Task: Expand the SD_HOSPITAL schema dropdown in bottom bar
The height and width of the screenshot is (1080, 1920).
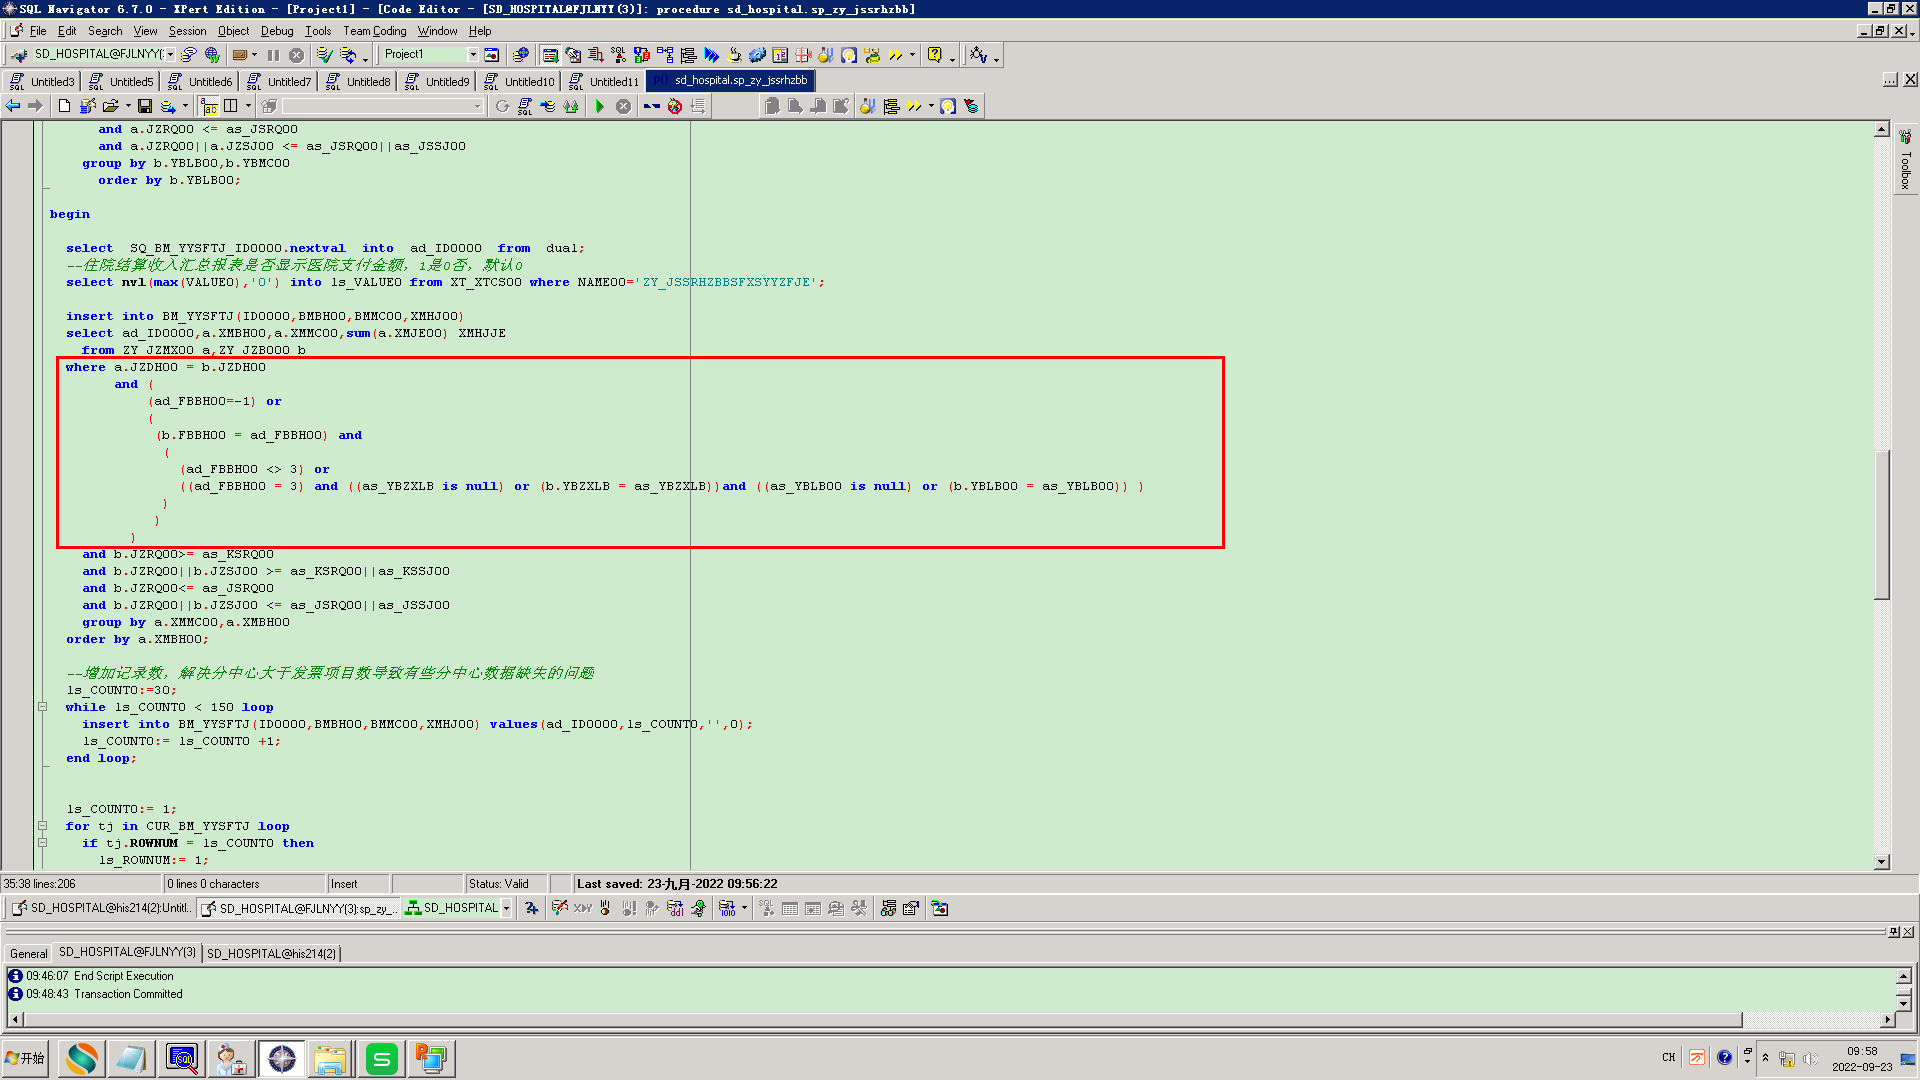Action: 506,908
